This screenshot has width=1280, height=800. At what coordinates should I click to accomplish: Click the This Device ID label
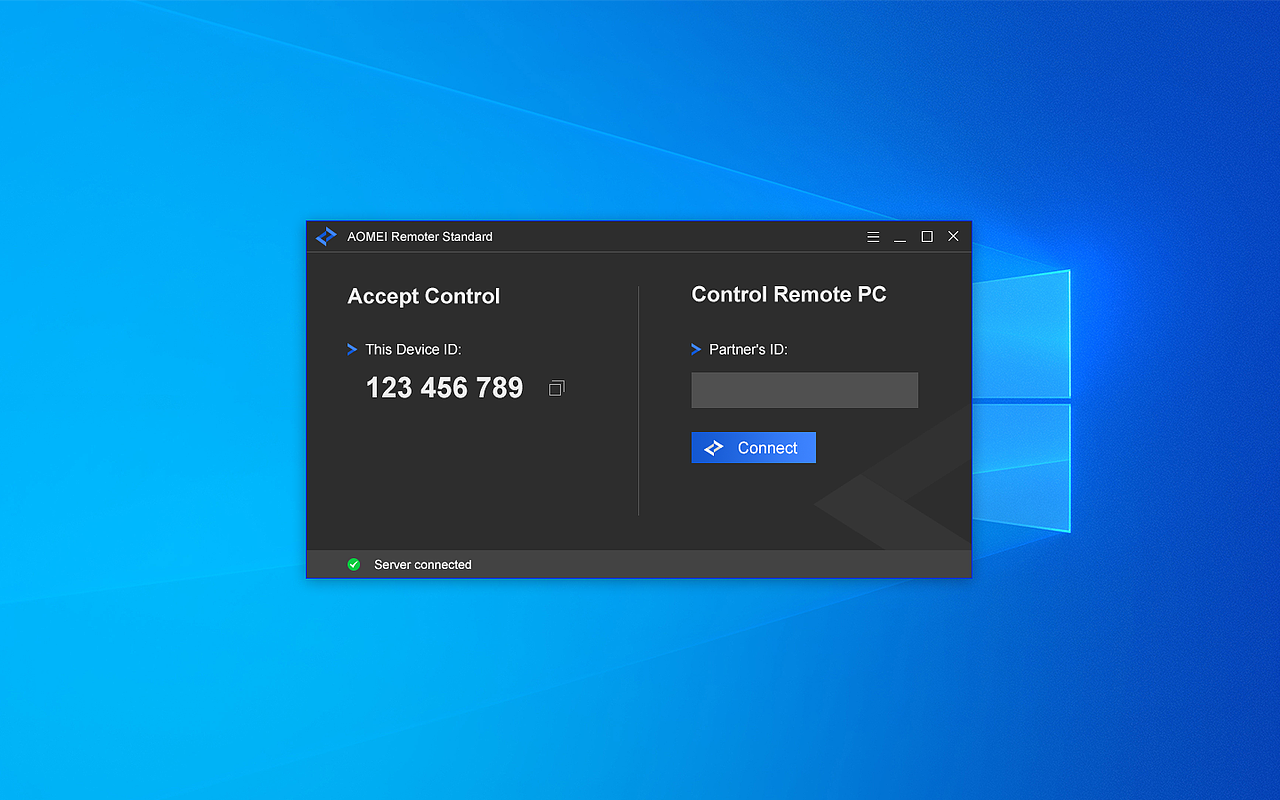coord(413,349)
